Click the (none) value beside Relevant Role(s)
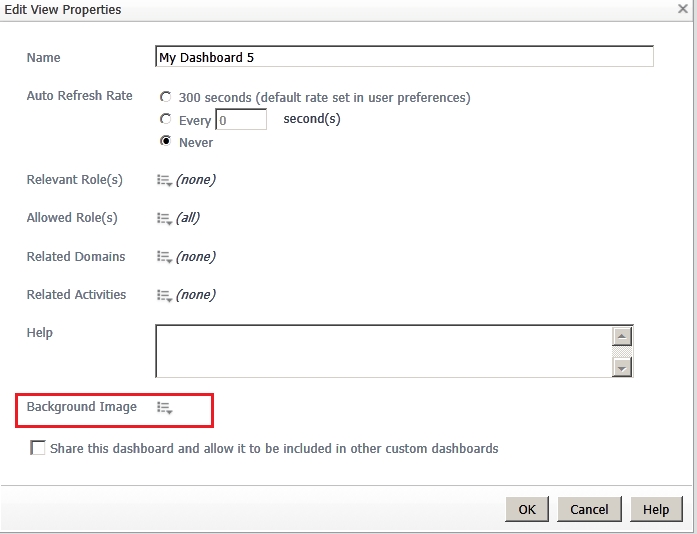The height and width of the screenshot is (534, 697). 196,180
